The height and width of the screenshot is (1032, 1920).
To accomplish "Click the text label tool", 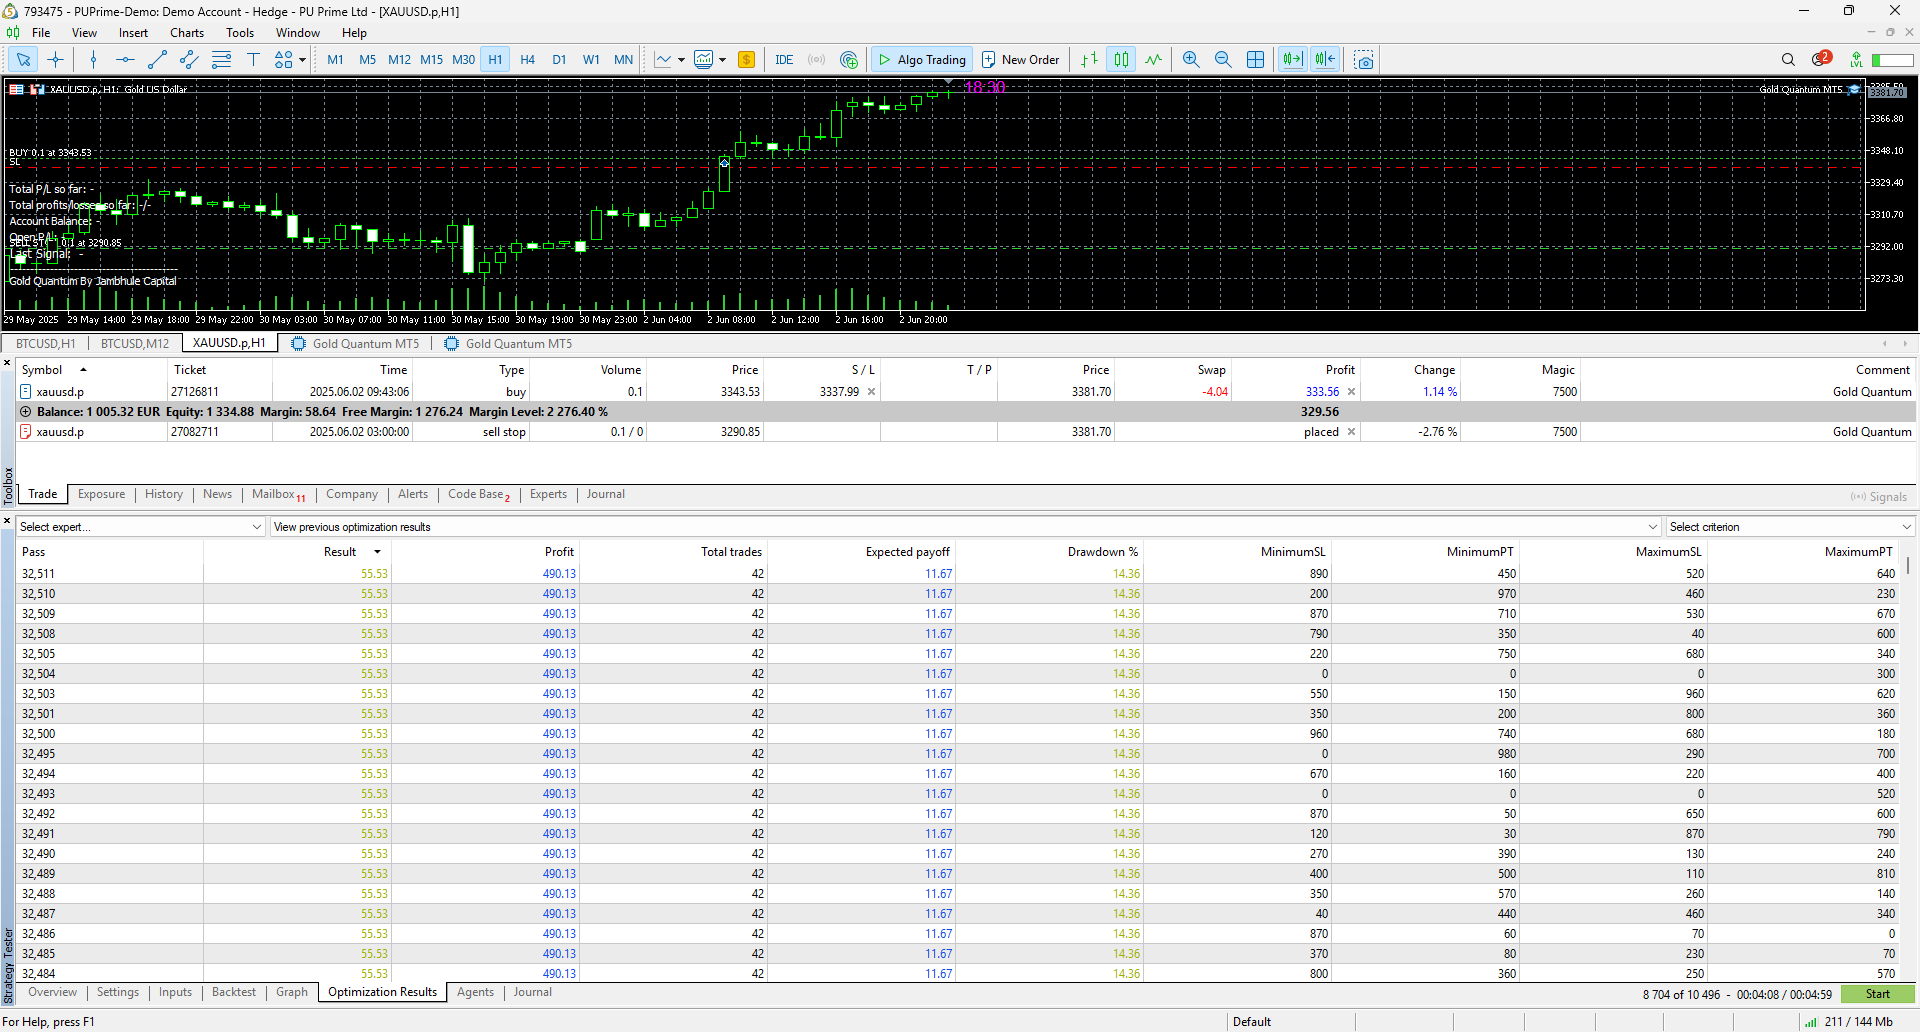I will pyautogui.click(x=253, y=60).
